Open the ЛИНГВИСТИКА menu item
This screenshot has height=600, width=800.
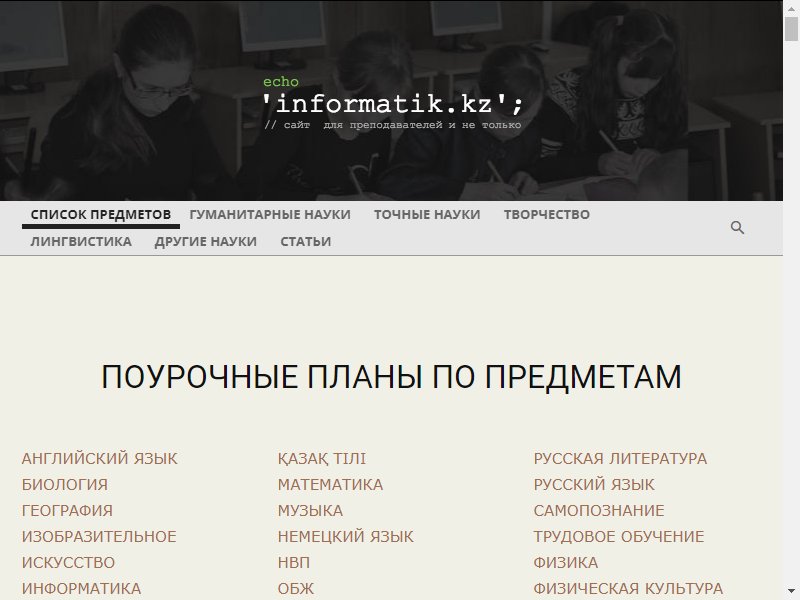81,241
